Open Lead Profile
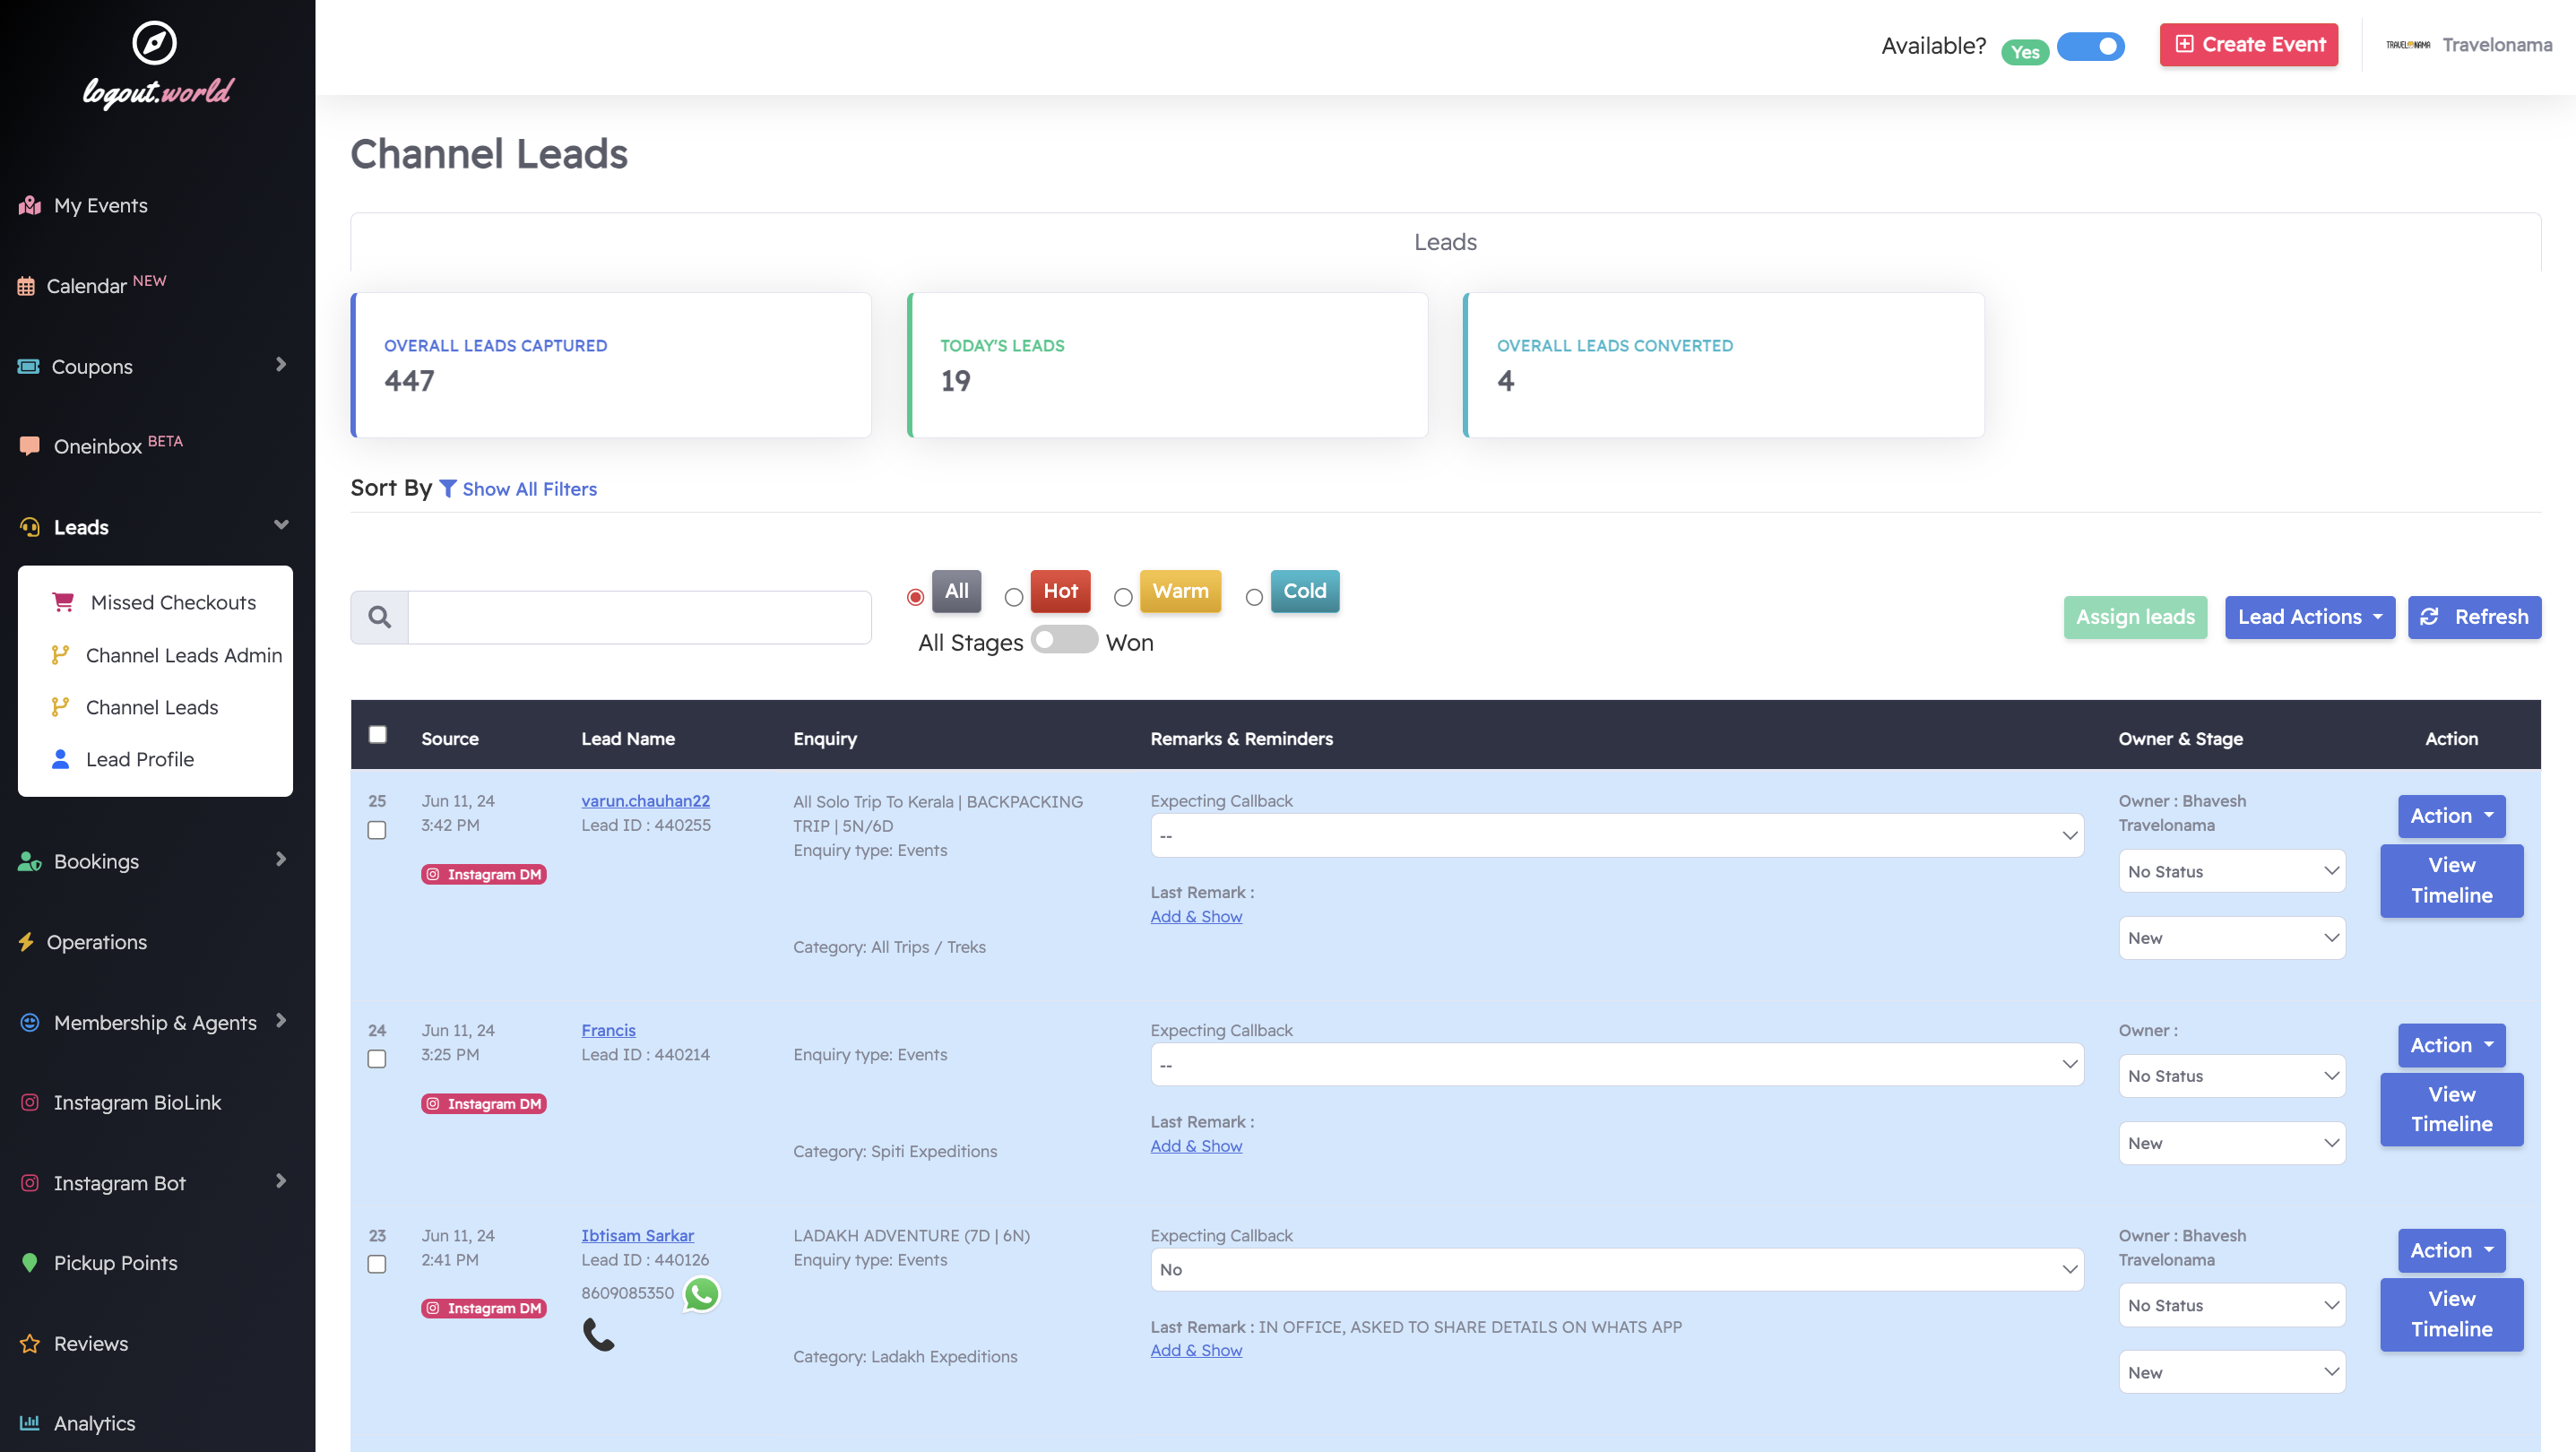Image resolution: width=2576 pixels, height=1452 pixels. (140, 758)
